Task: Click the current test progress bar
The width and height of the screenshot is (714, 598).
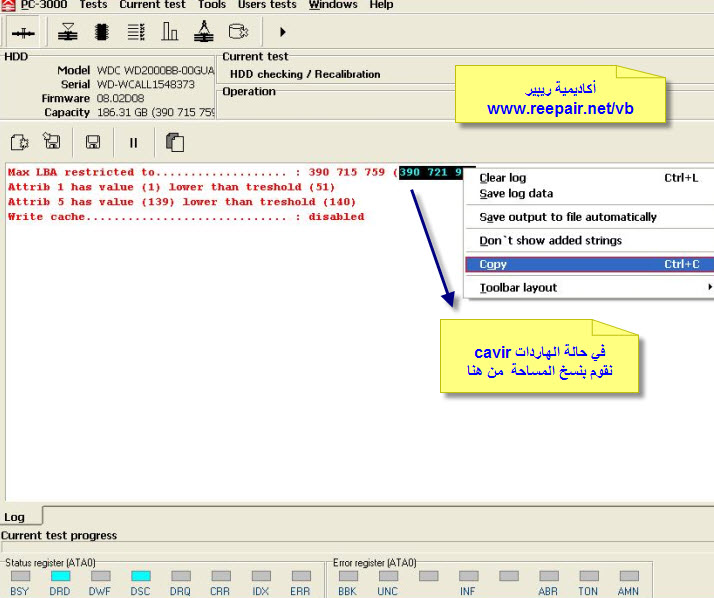Action: pos(357,547)
